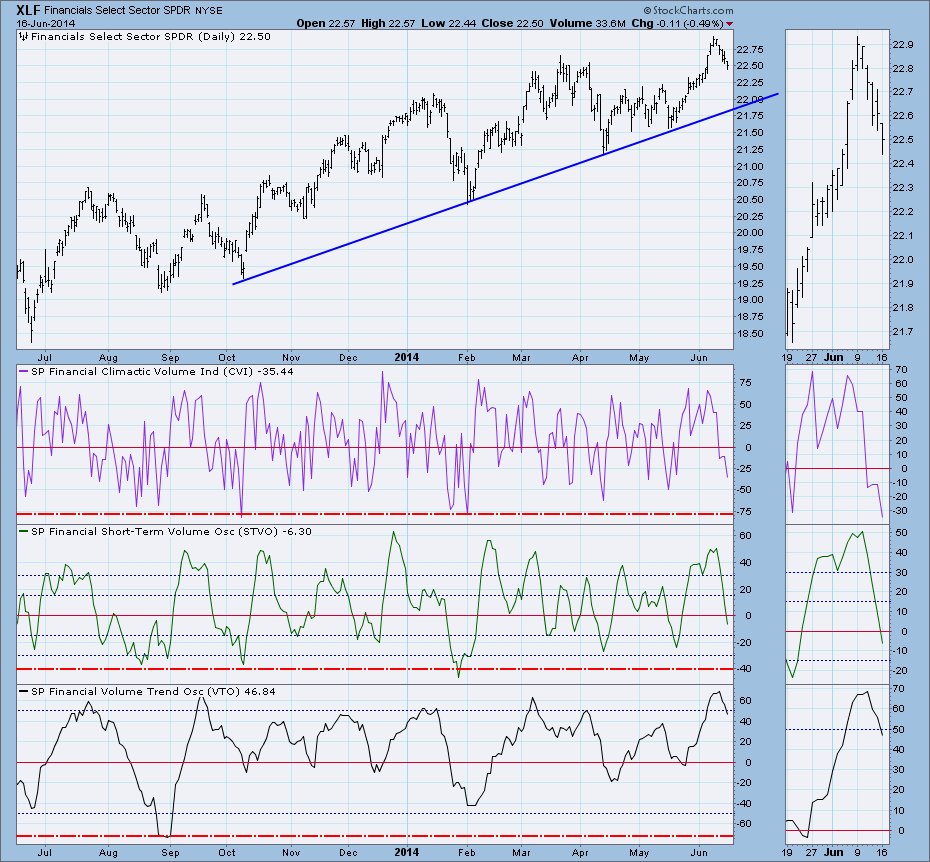The width and height of the screenshot is (930, 862).
Task: Click the VTO indicator legend label
Action: tap(147, 692)
